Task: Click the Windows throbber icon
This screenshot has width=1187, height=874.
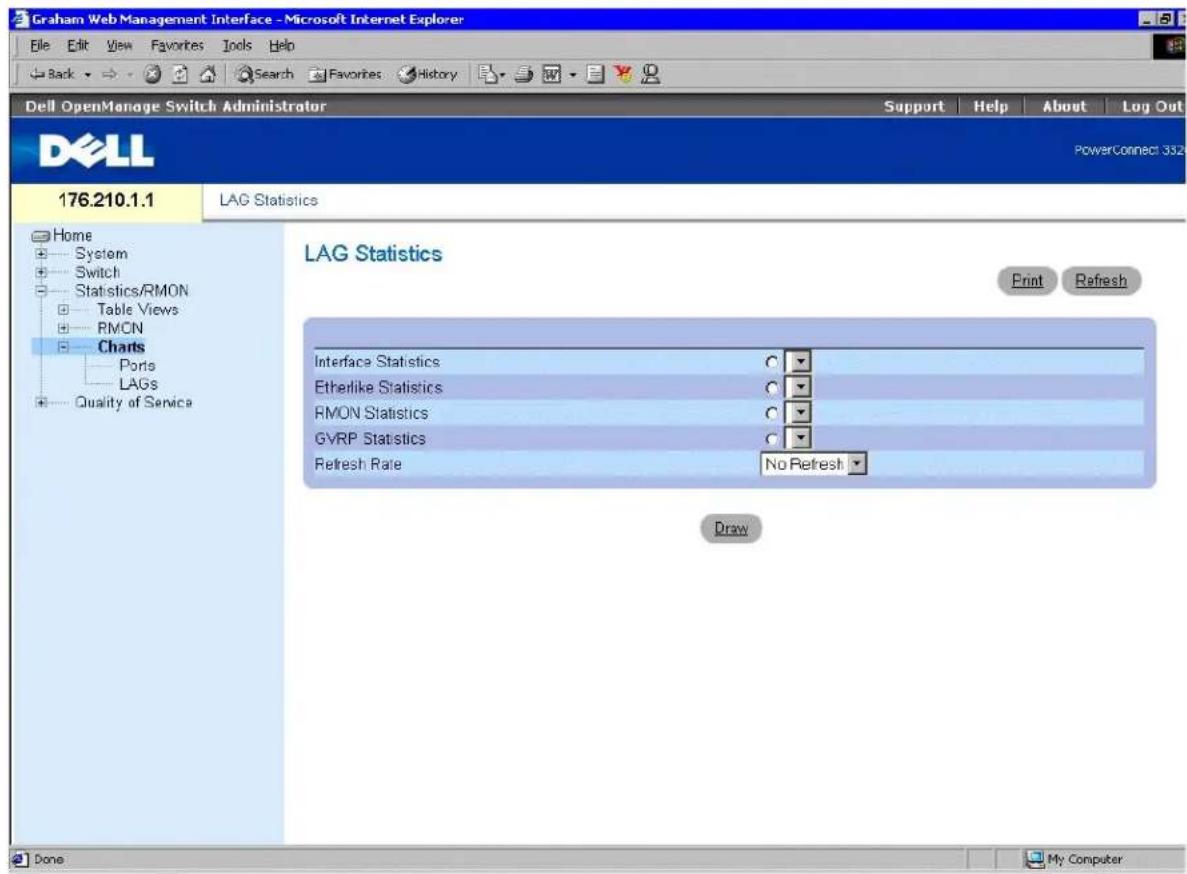Action: [1174, 46]
